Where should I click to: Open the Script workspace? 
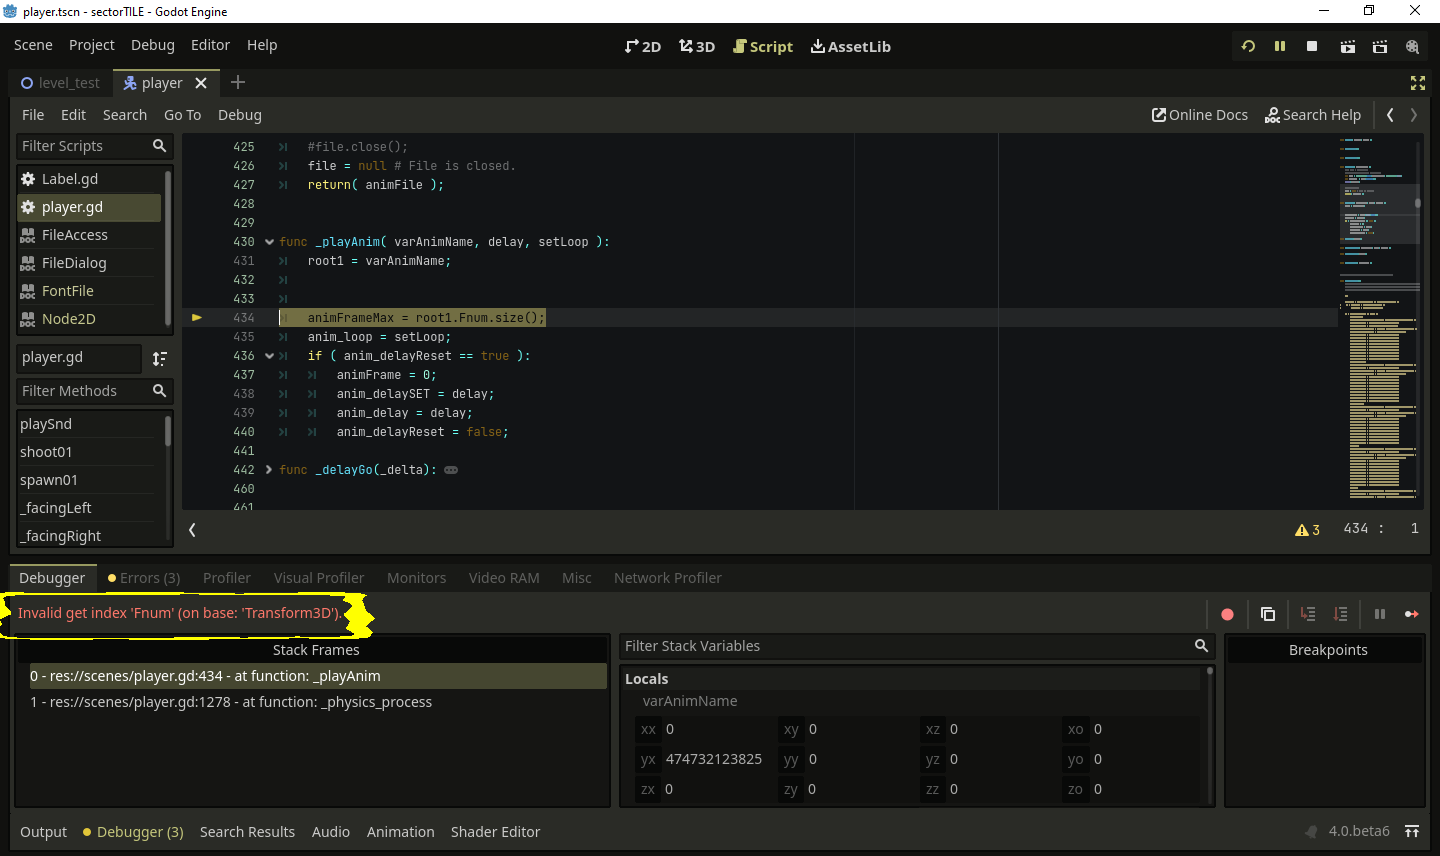(763, 46)
